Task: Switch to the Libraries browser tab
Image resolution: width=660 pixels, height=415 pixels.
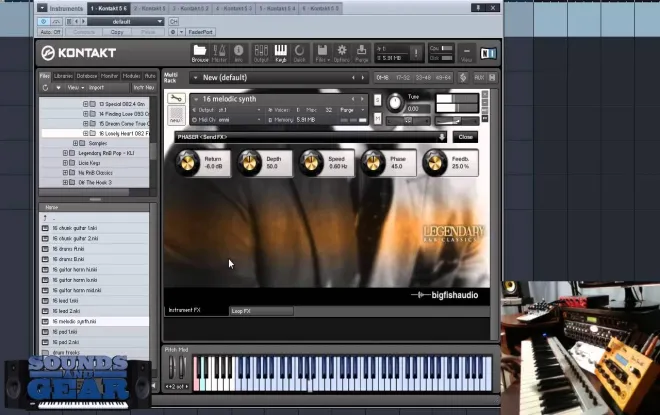Action: pos(63,76)
